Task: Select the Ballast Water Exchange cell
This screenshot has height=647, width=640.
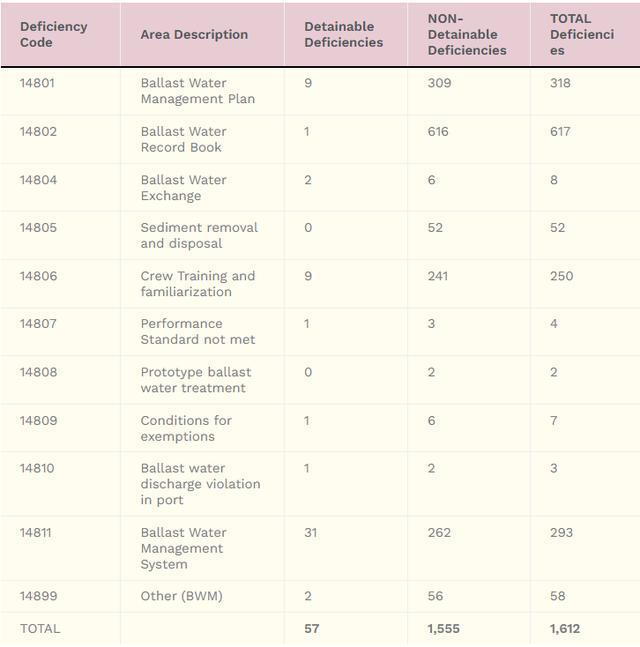Action: tap(183, 188)
